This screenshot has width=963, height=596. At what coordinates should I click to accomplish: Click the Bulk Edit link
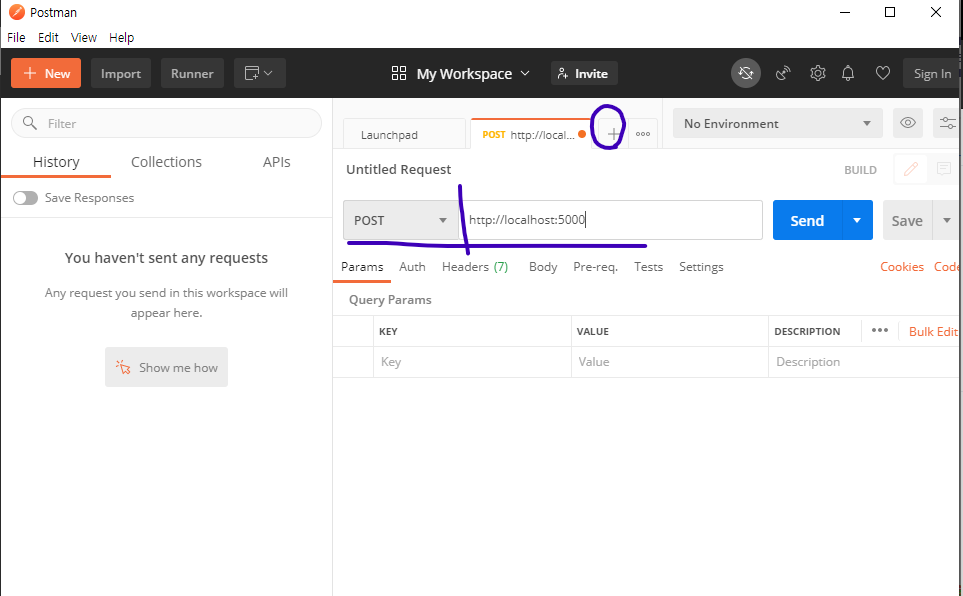pos(933,332)
